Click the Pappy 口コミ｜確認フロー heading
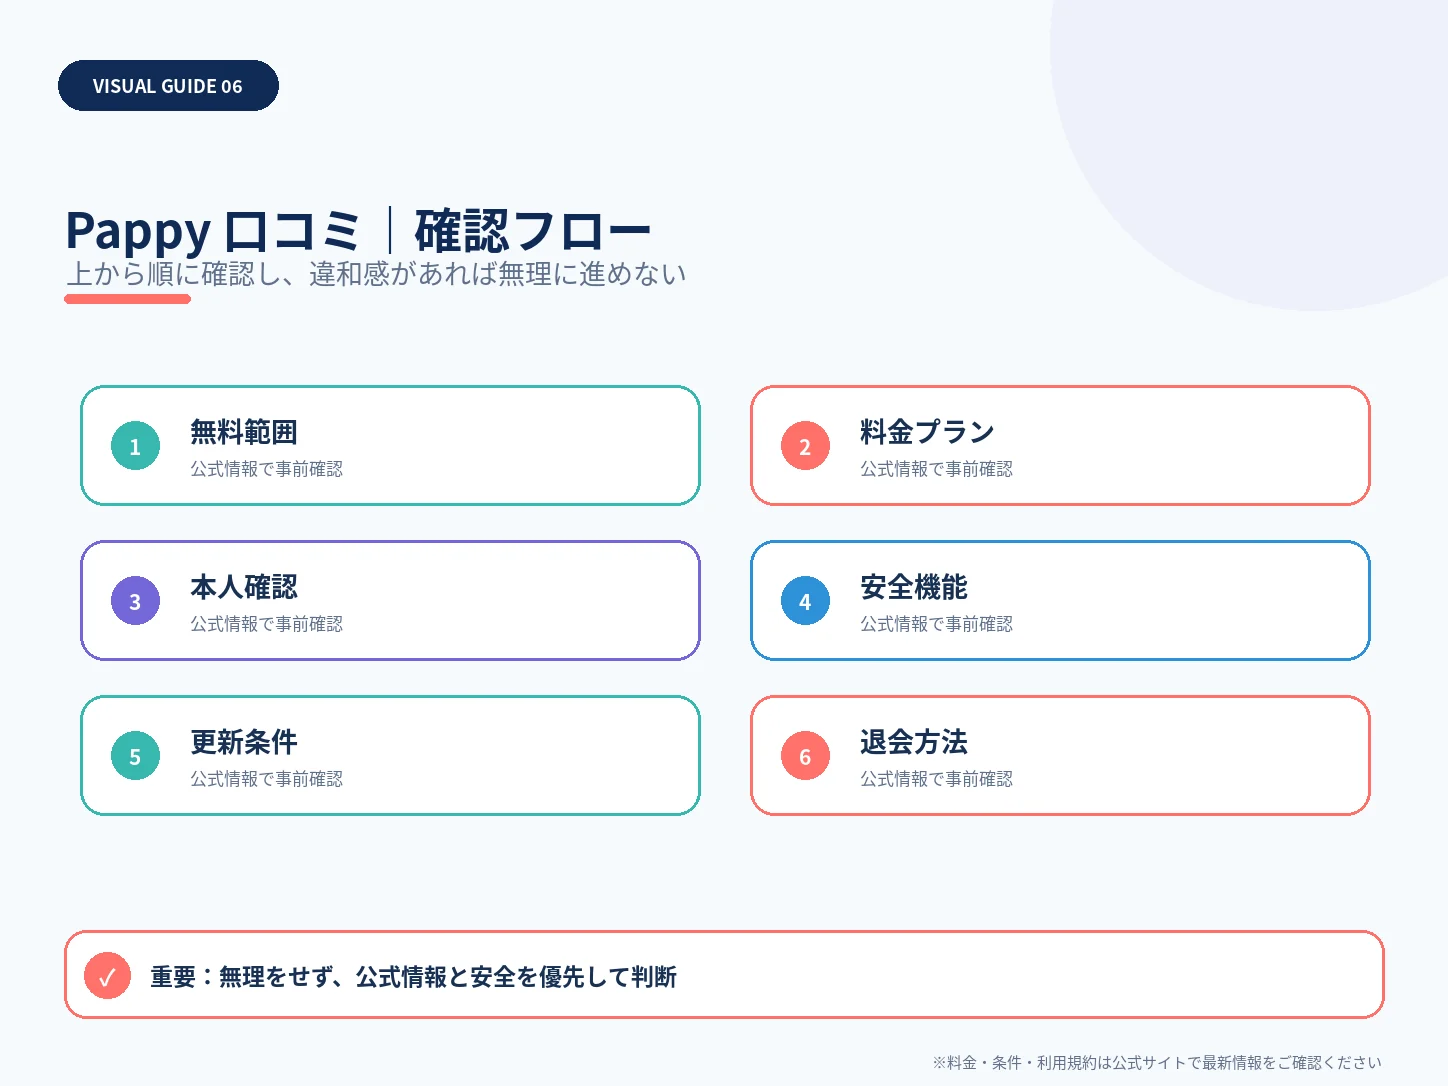The height and width of the screenshot is (1086, 1448). [358, 231]
